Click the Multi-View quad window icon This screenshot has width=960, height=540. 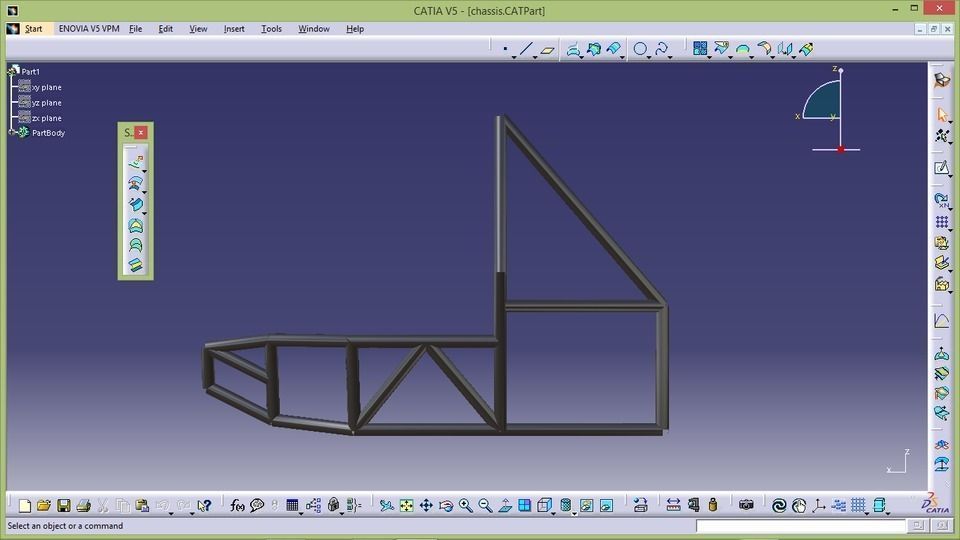[x=525, y=505]
